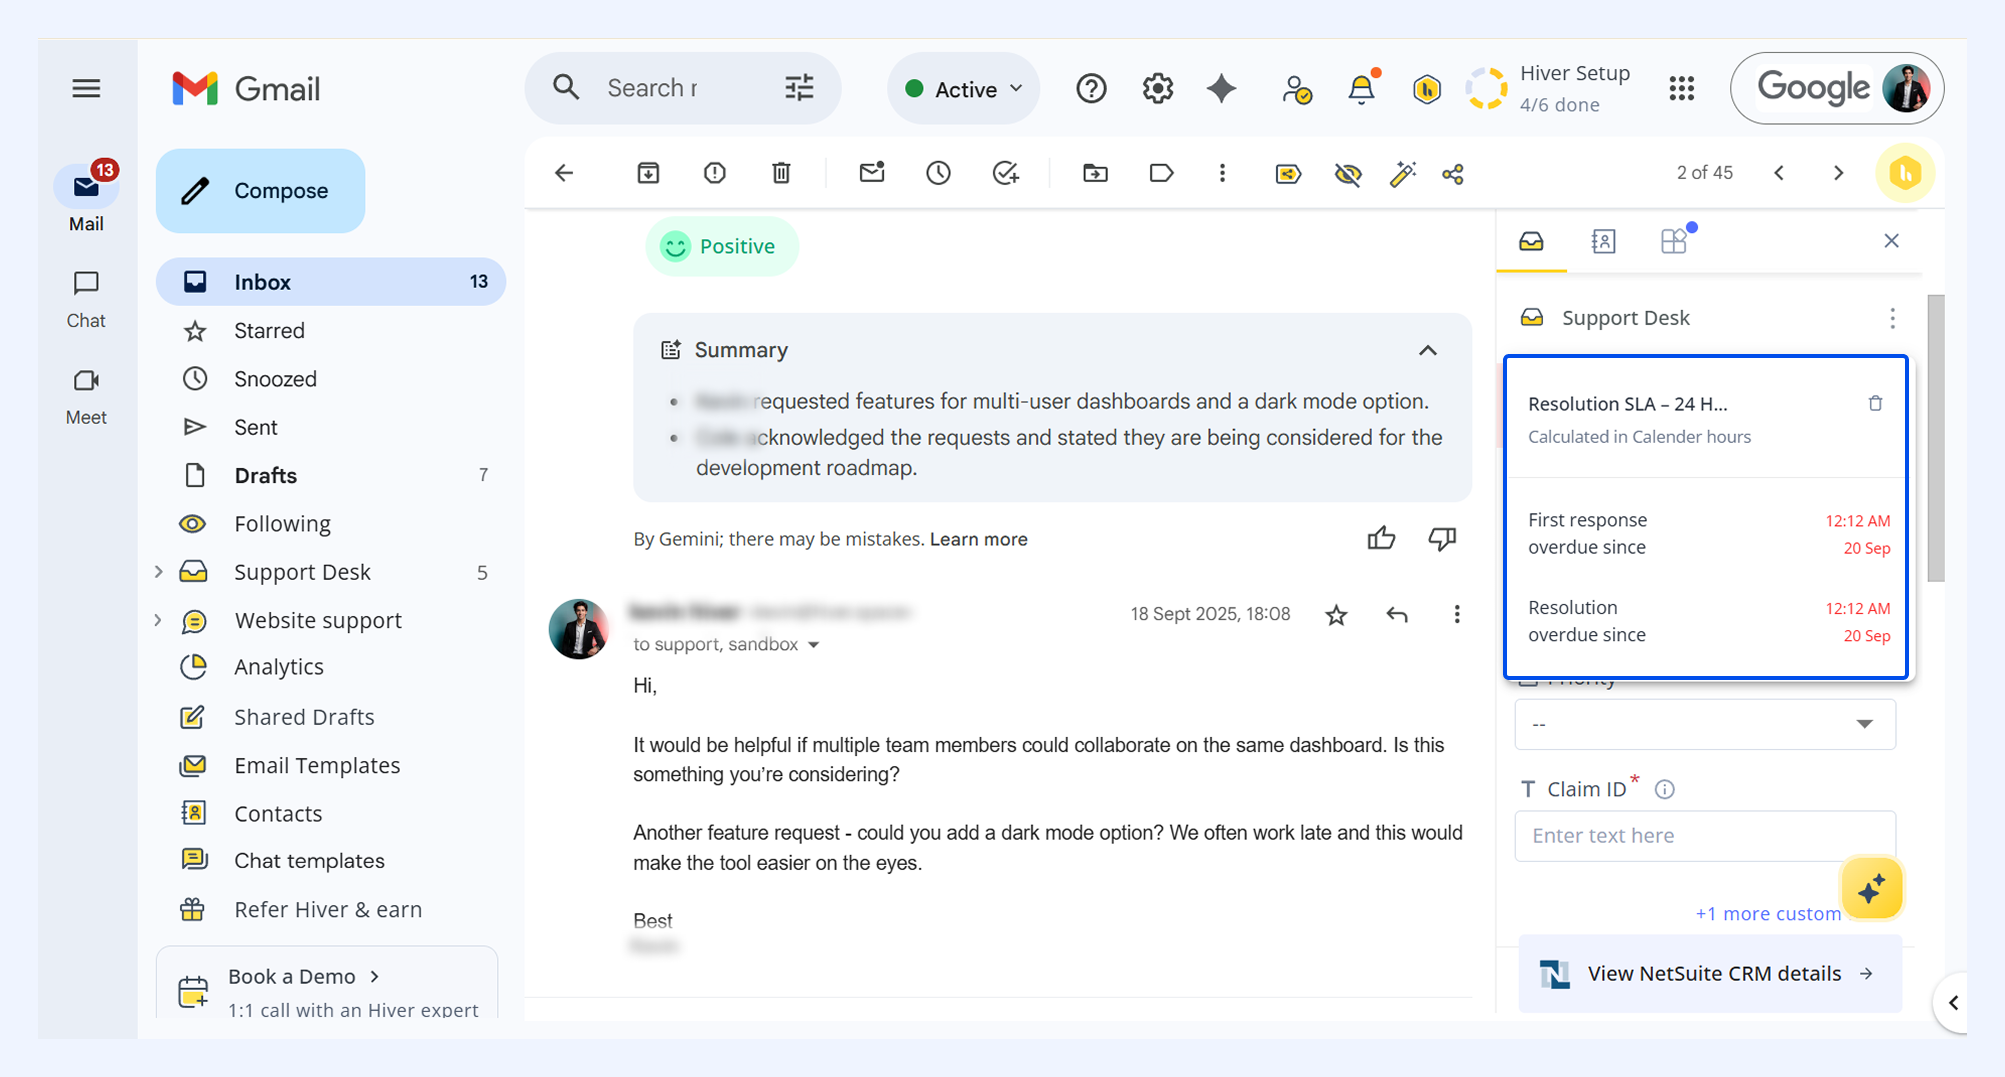
Task: Expand the Support Desk folder arrow
Action: point(158,572)
